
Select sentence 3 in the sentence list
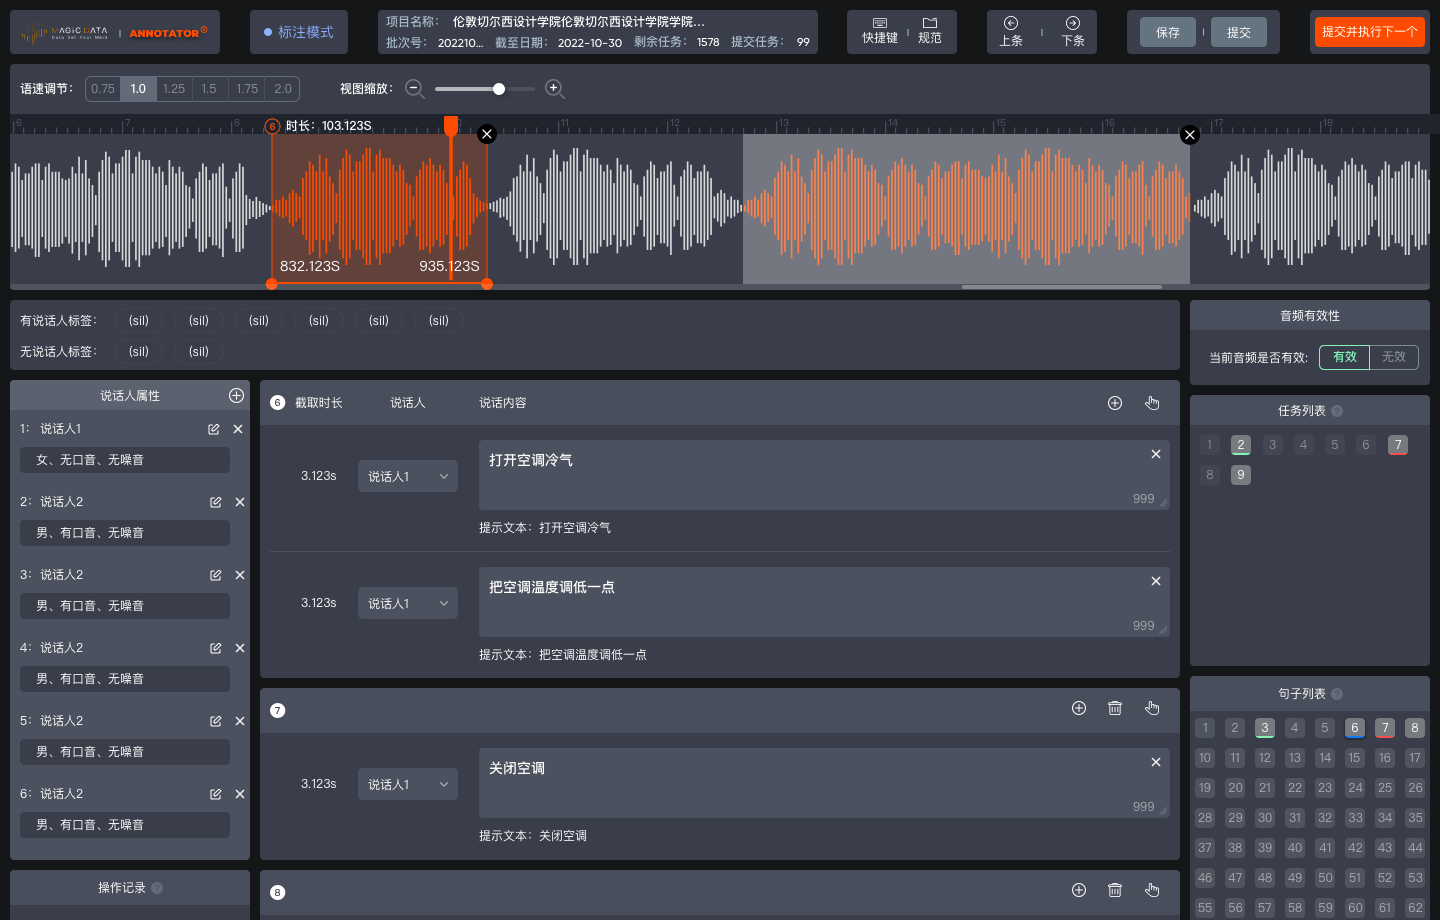pos(1265,728)
